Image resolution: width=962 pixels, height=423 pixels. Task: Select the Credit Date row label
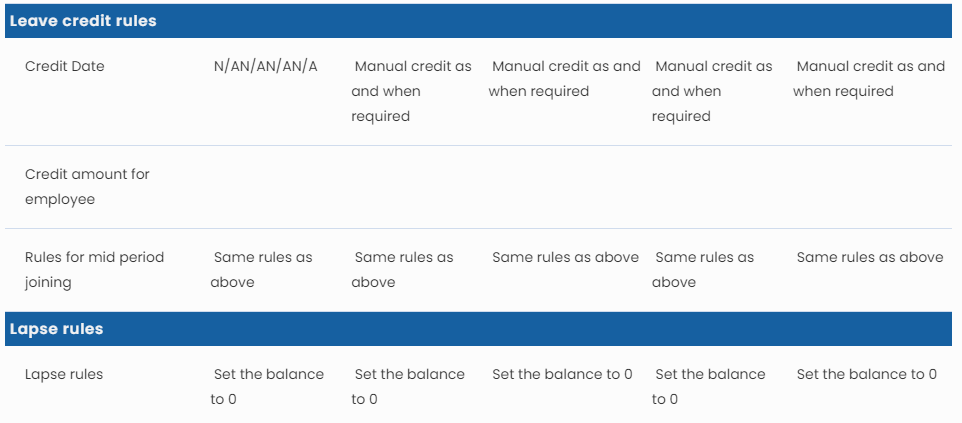tap(64, 66)
